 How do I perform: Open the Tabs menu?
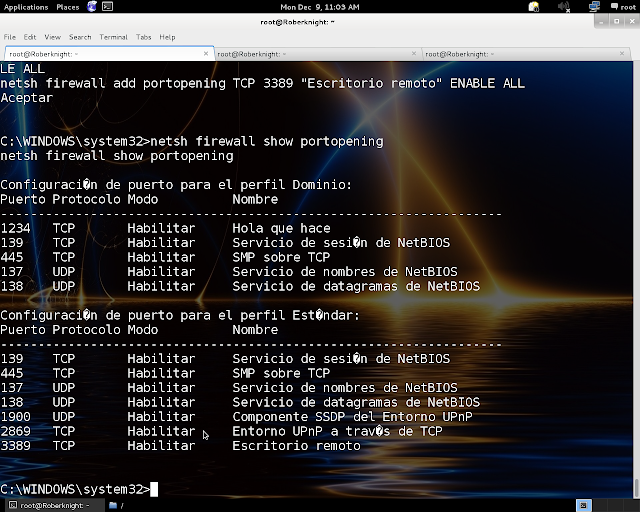144,37
